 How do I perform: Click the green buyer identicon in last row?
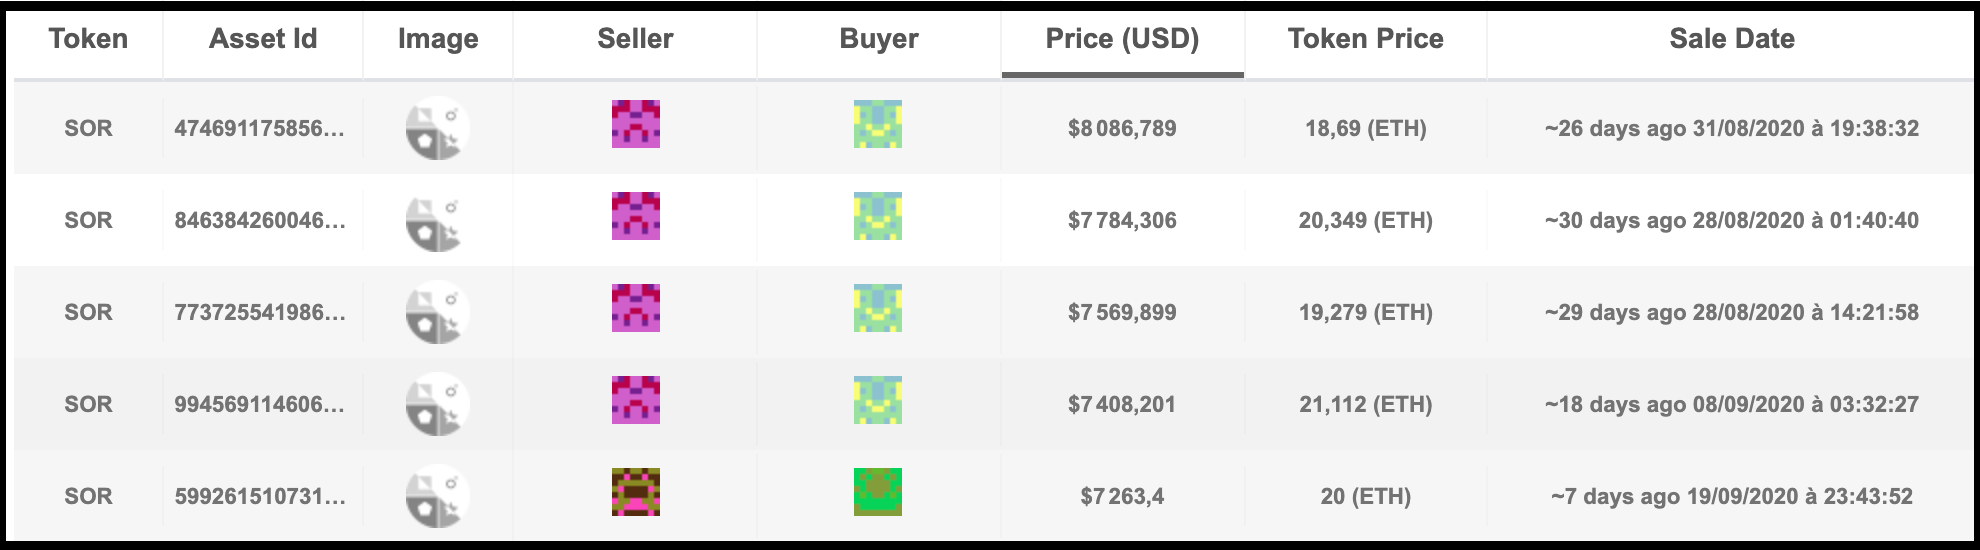[x=878, y=492]
